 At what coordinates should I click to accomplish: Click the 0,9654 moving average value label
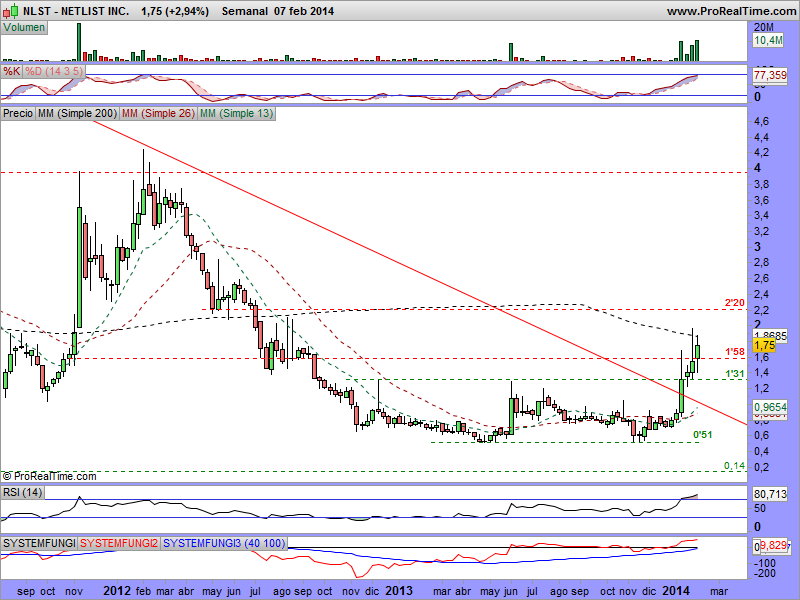[770, 407]
